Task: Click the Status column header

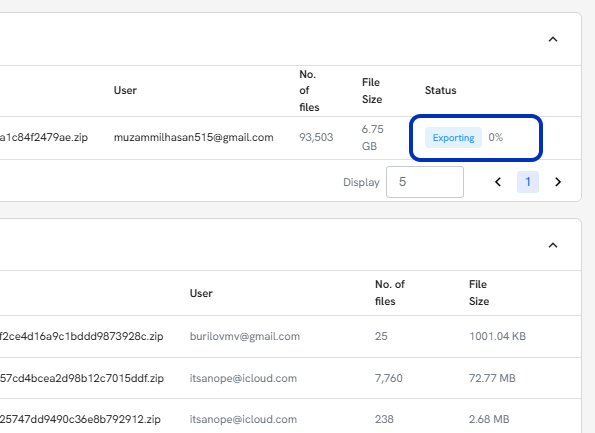Action: click(441, 90)
